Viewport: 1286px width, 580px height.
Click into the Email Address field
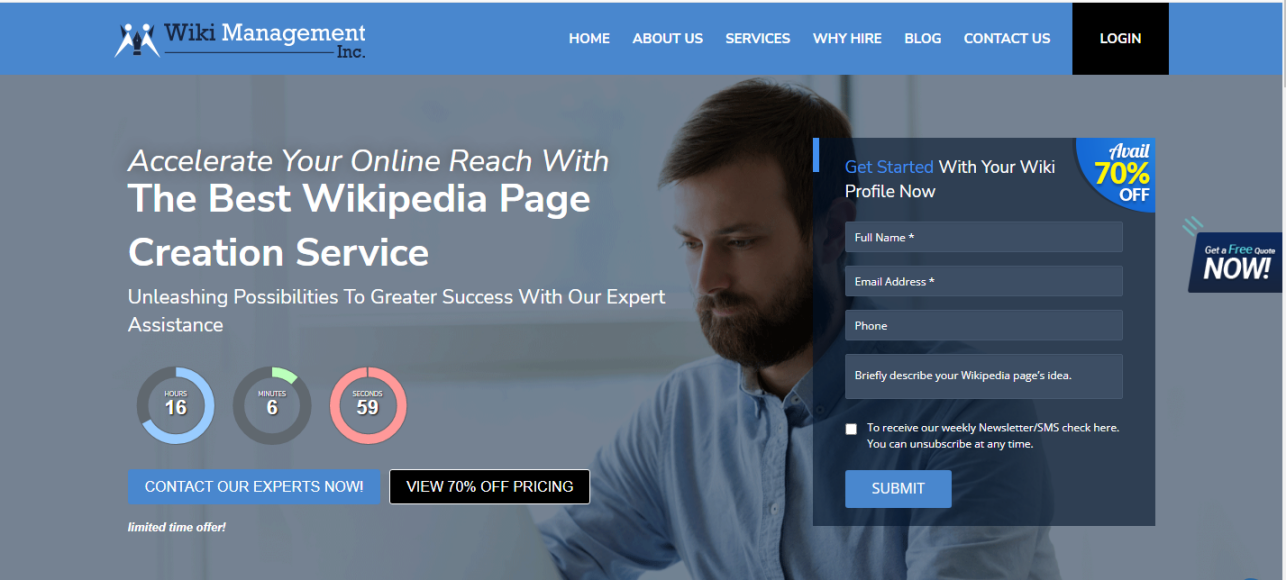tap(984, 281)
